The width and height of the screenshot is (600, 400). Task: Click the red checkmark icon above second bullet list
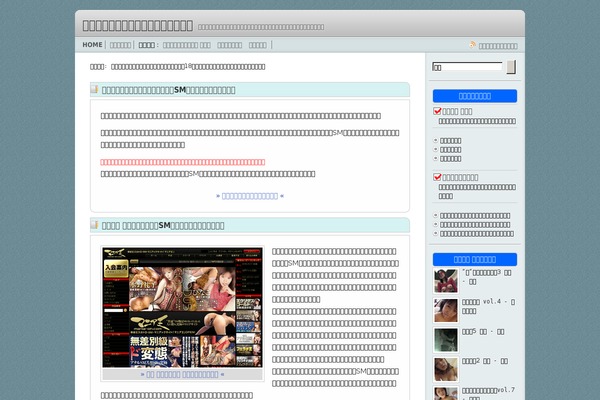[437, 177]
